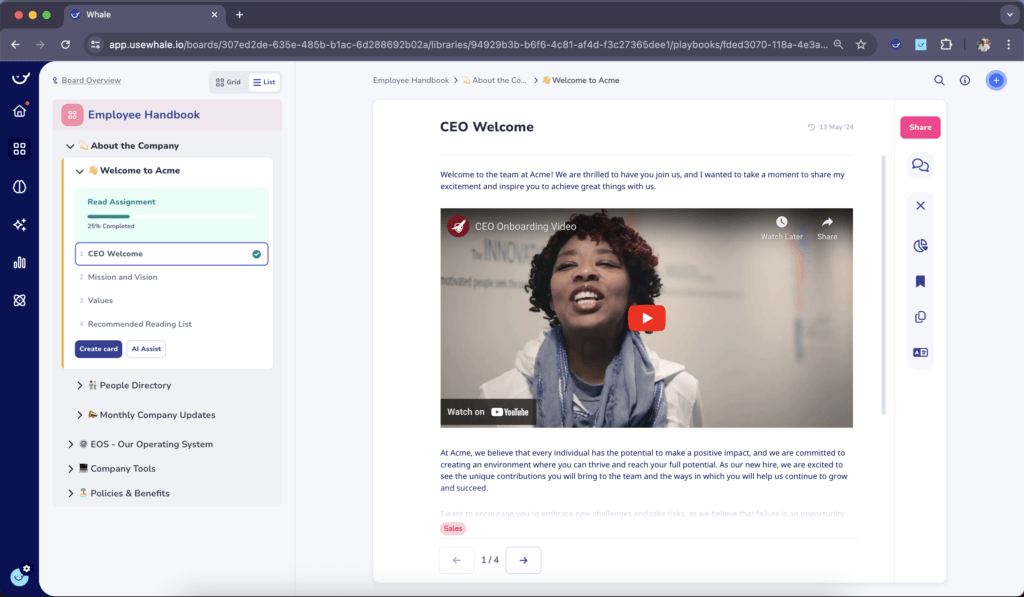Viewport: 1024px width, 597px height.
Task: Open the search magnifier icon
Action: [938, 80]
